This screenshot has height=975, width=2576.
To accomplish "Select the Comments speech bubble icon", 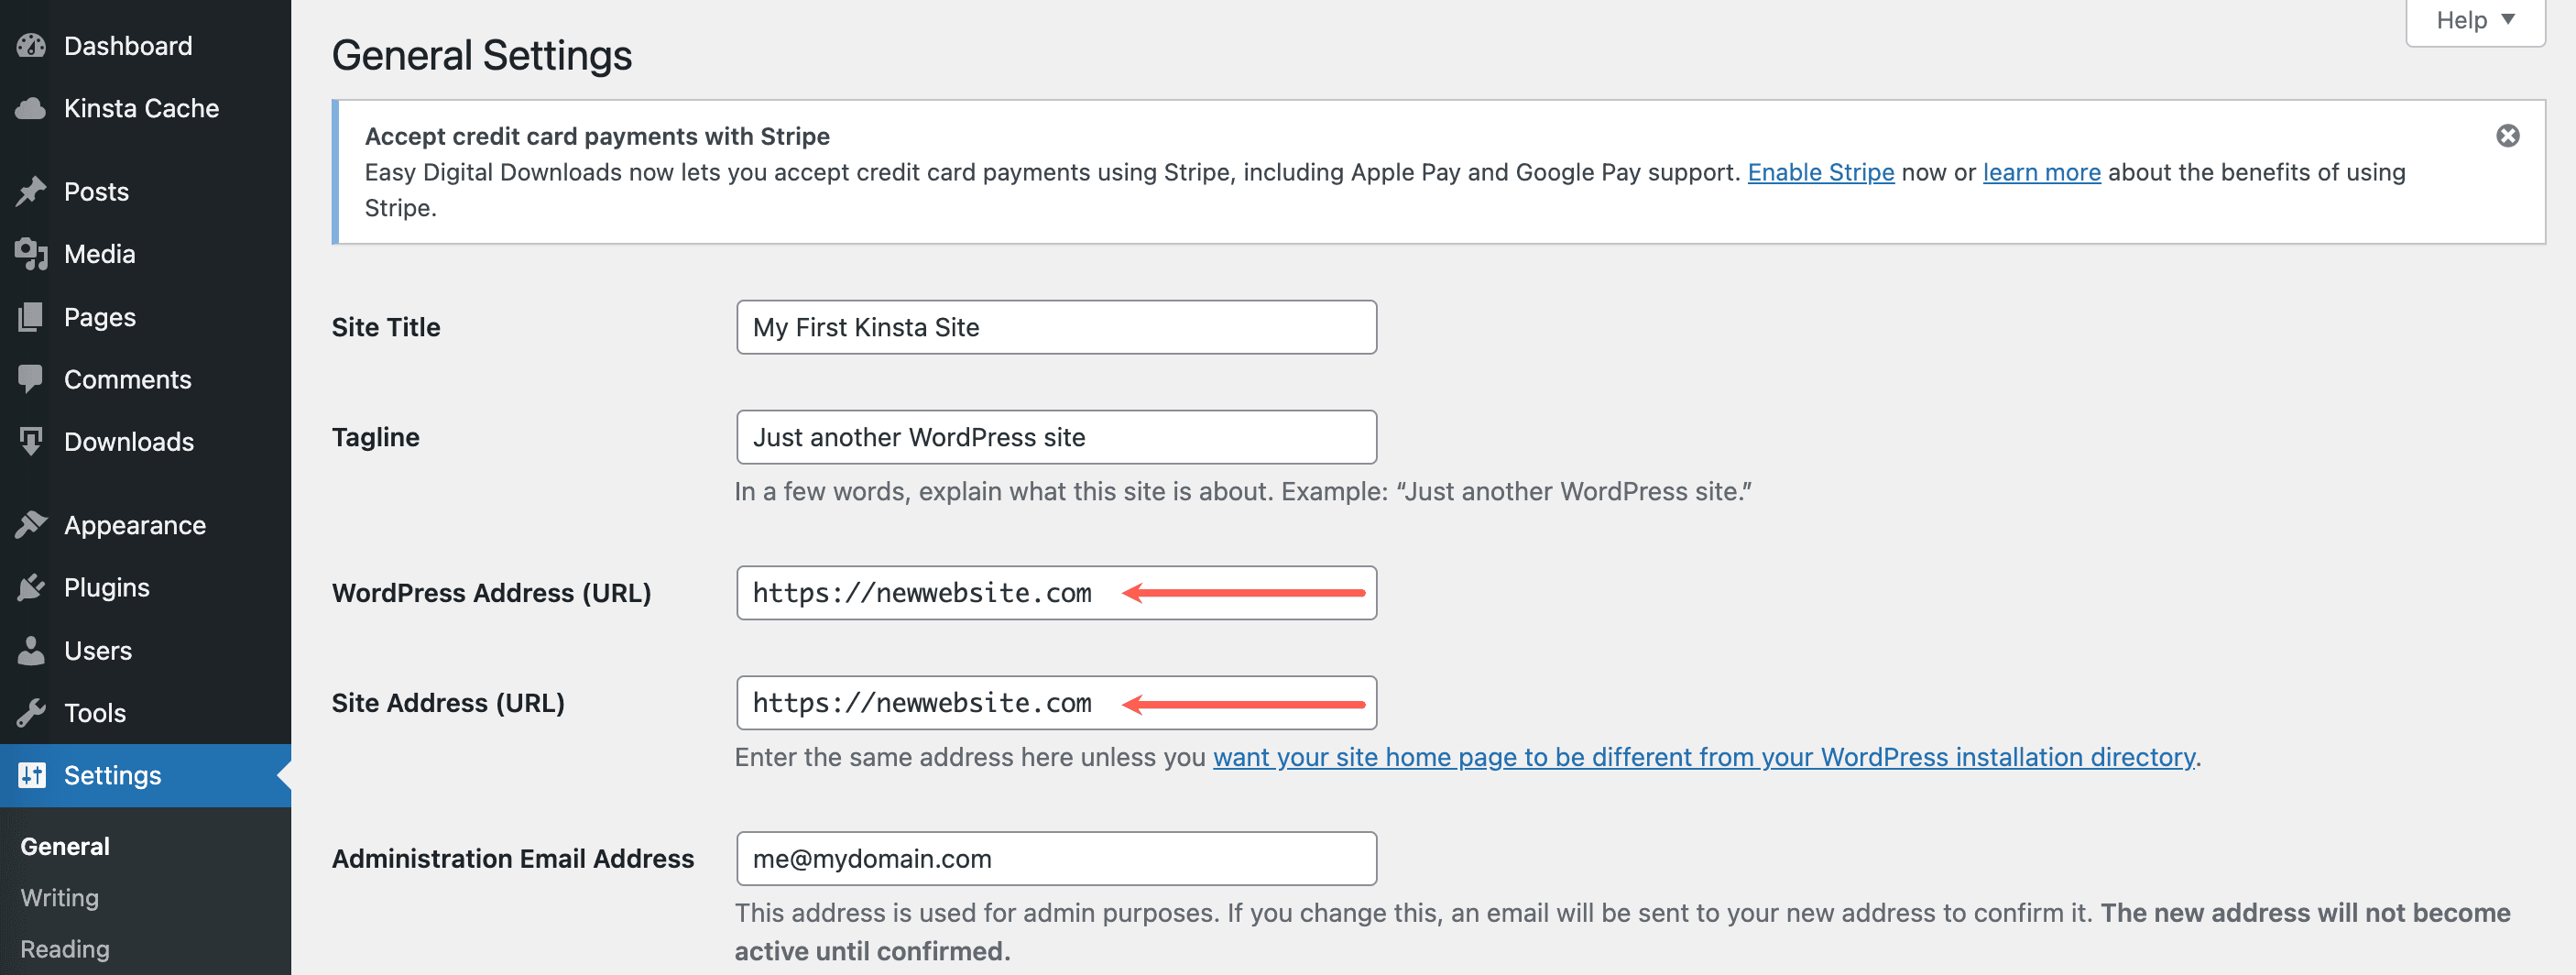I will coord(31,378).
